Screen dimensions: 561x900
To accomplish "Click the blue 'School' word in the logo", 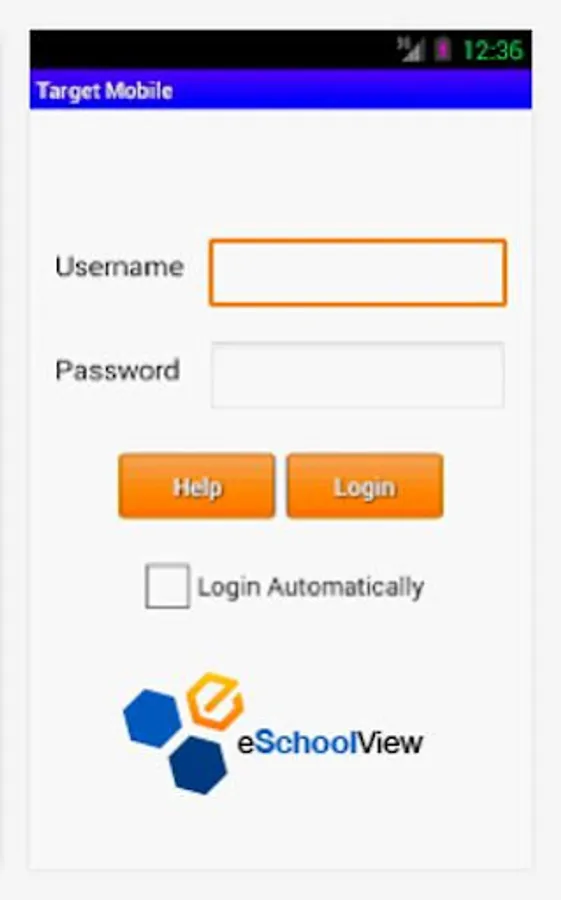I will coord(305,743).
